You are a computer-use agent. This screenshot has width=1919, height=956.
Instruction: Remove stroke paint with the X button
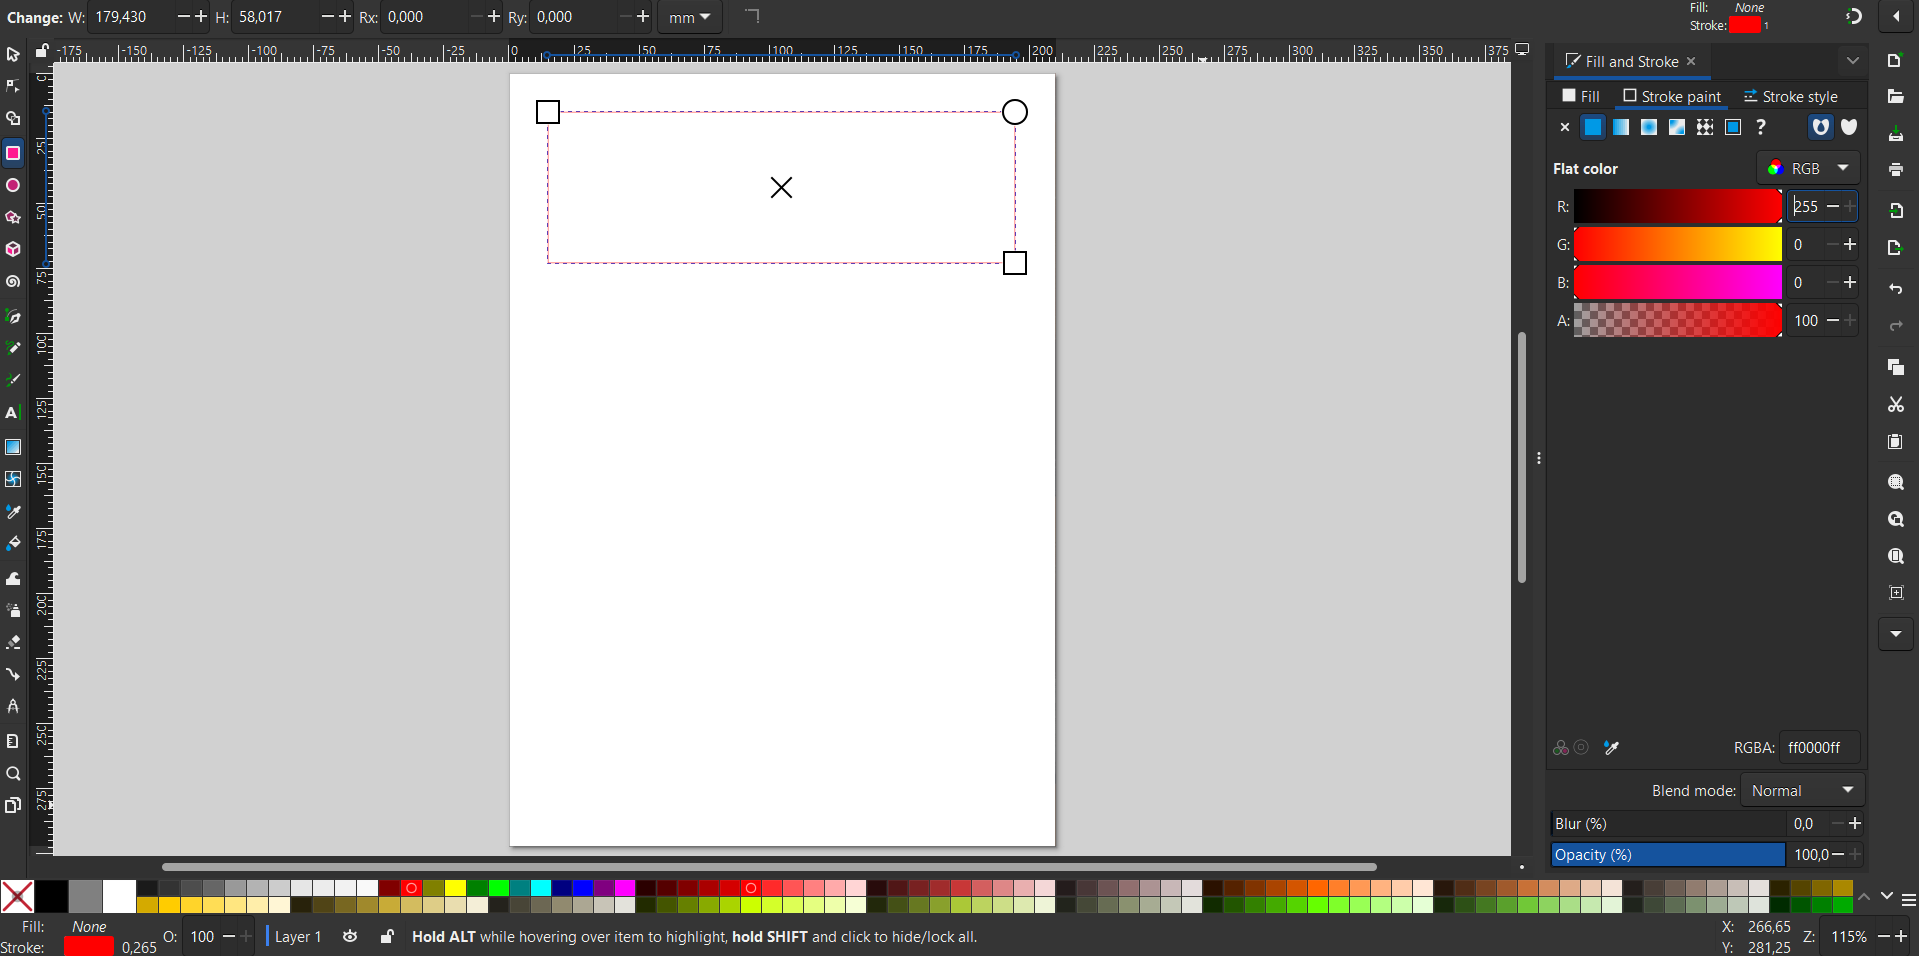click(x=1565, y=127)
